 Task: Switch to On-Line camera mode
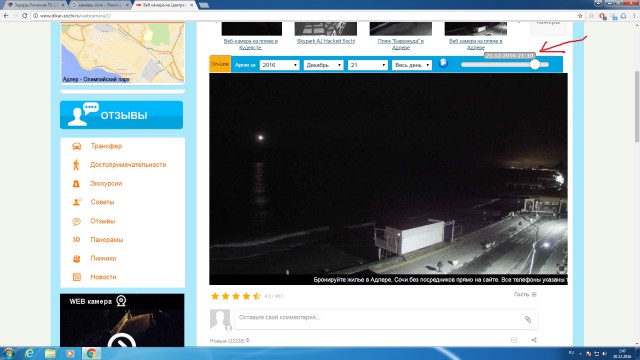220,64
